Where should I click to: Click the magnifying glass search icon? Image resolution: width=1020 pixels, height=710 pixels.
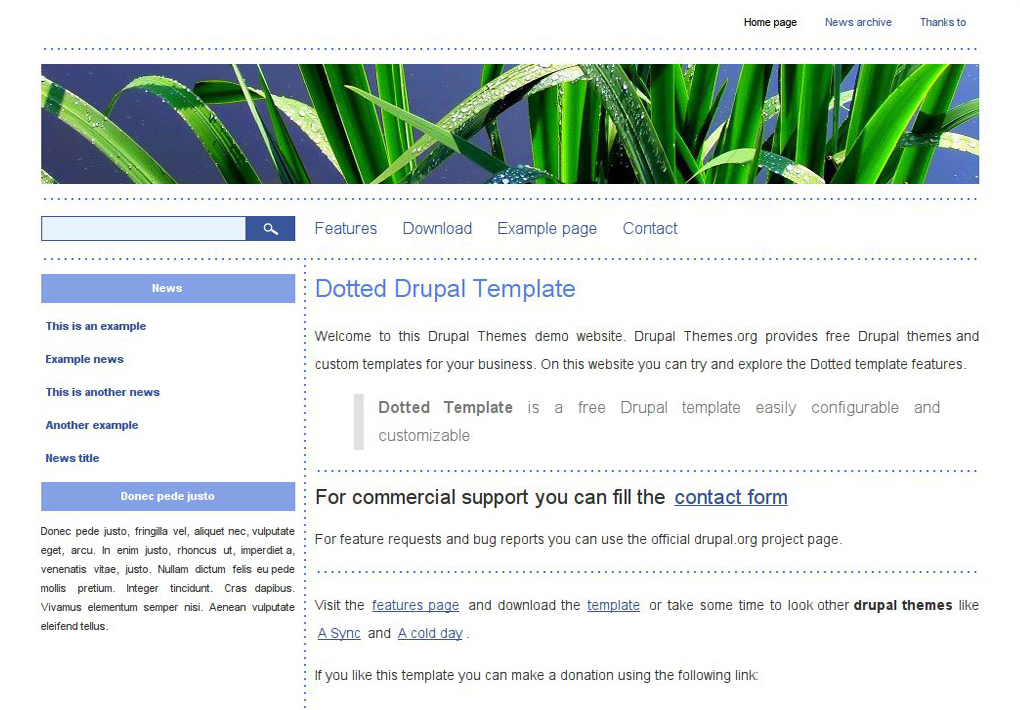coord(269,228)
